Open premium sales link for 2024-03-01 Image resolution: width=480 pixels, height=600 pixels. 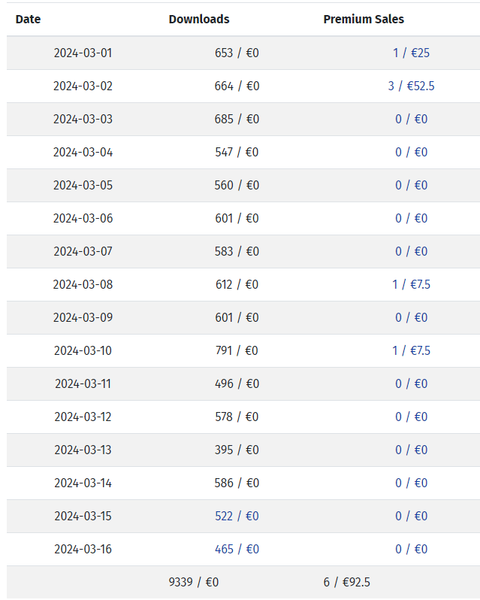coord(411,53)
